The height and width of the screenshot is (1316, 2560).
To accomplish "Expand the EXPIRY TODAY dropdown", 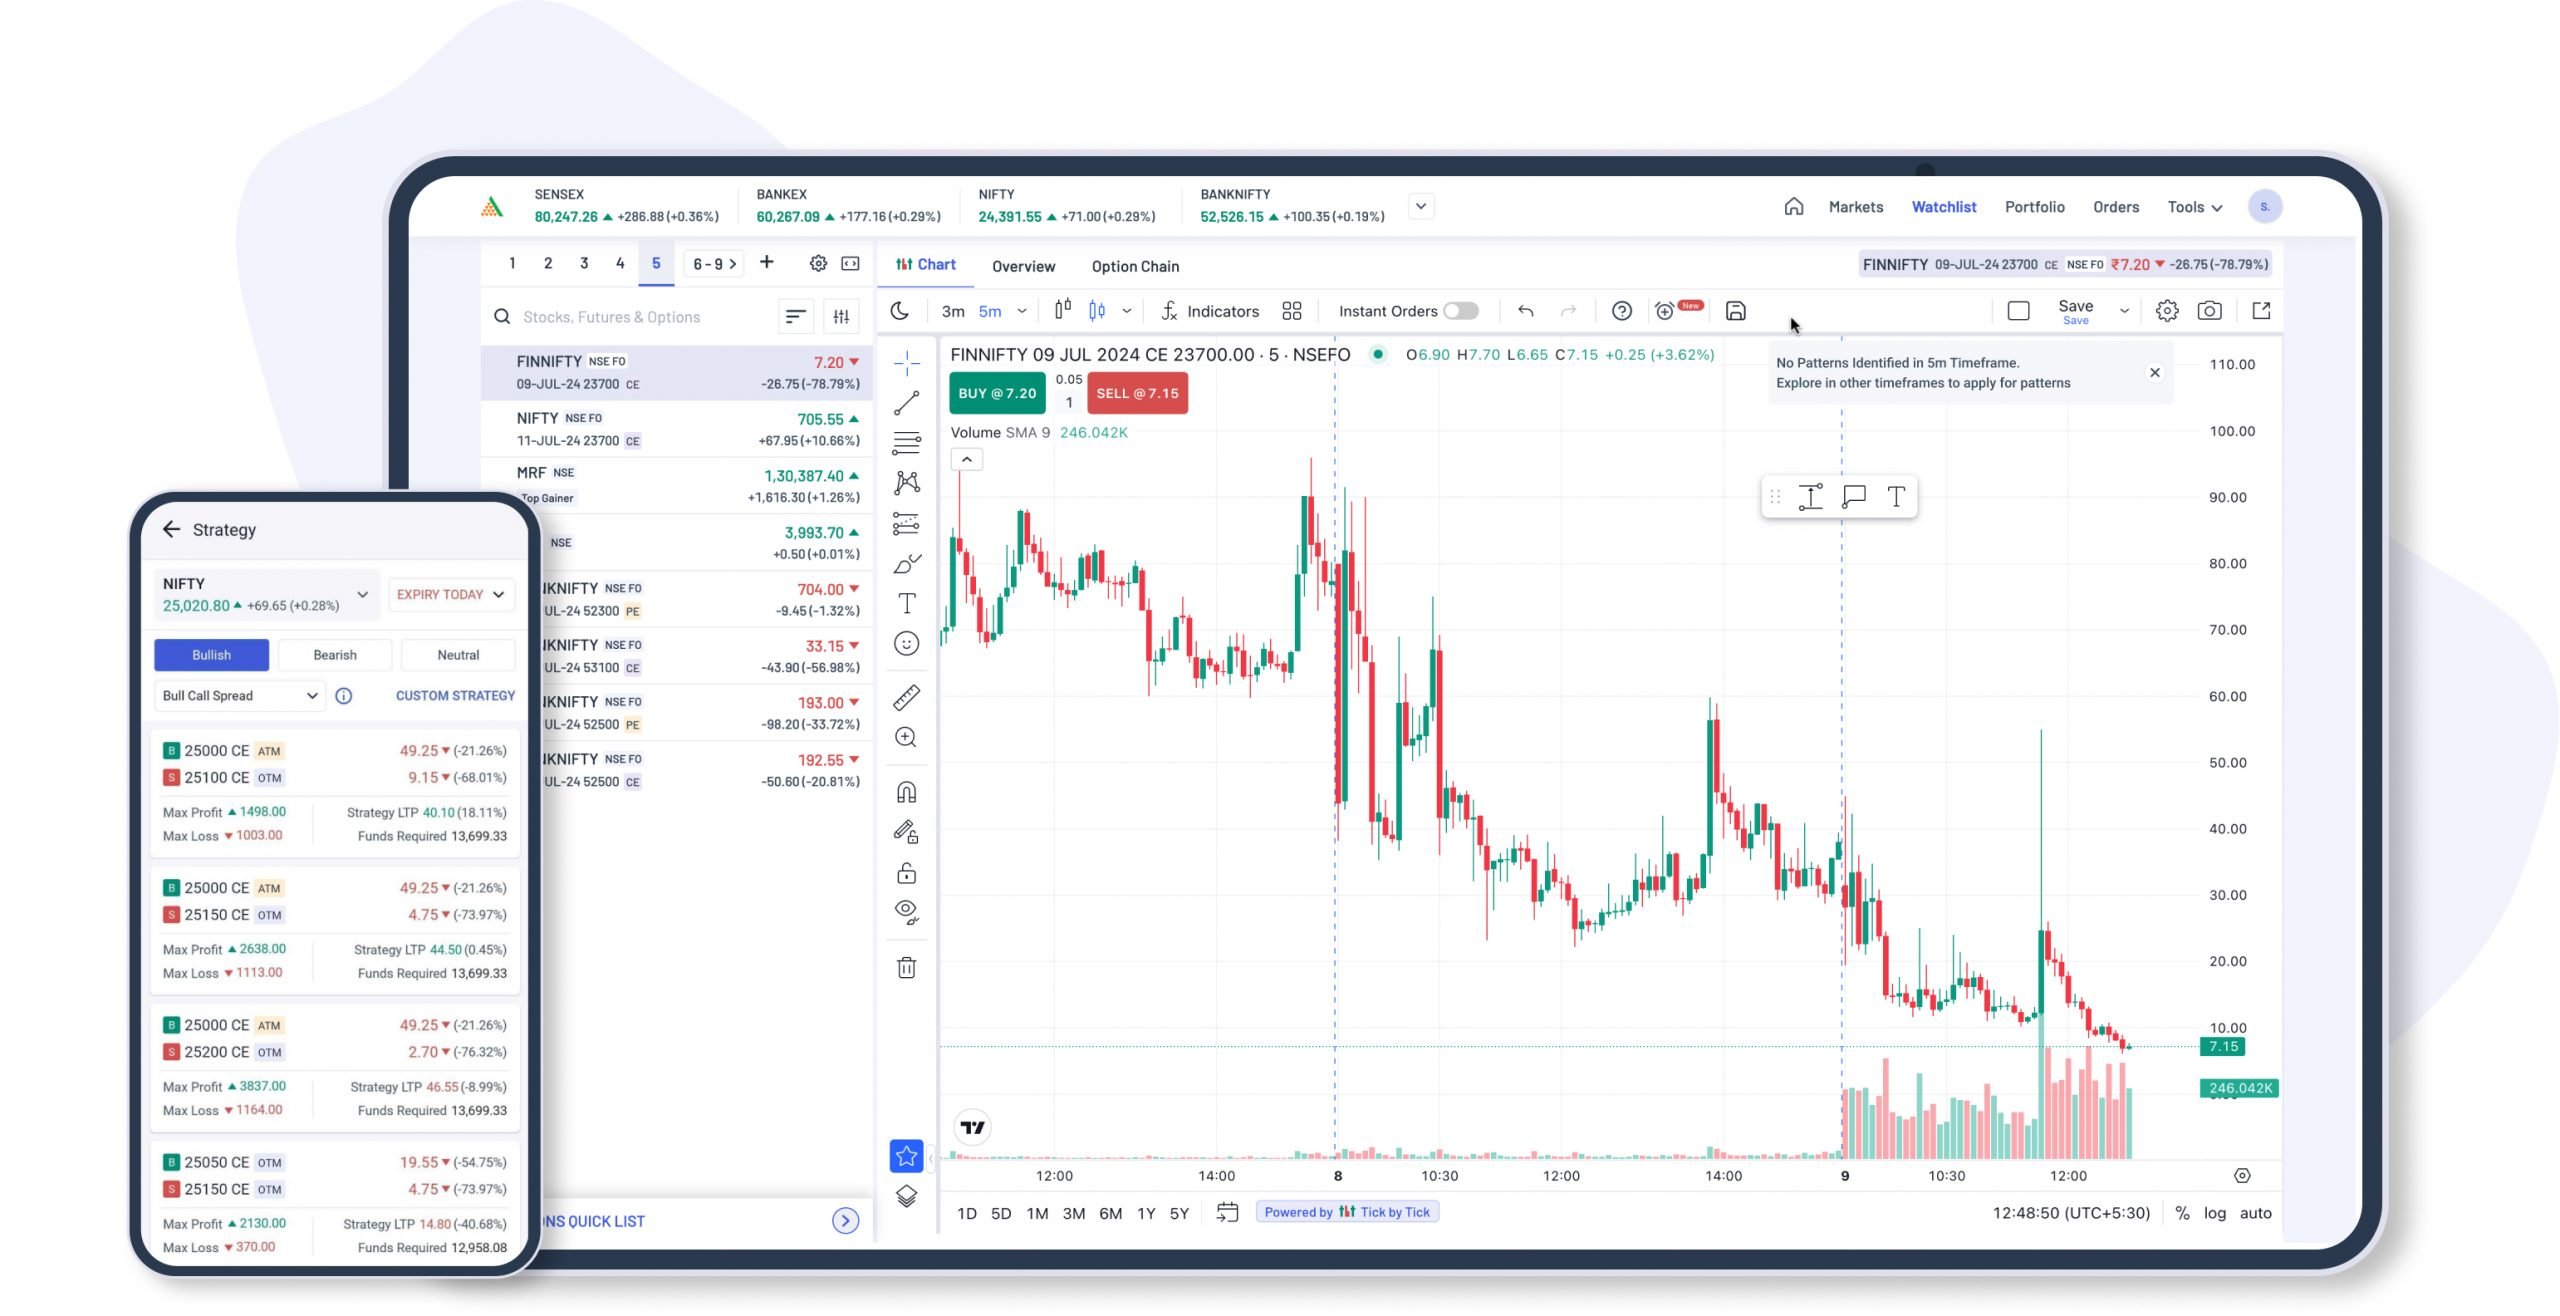I will coord(451,594).
